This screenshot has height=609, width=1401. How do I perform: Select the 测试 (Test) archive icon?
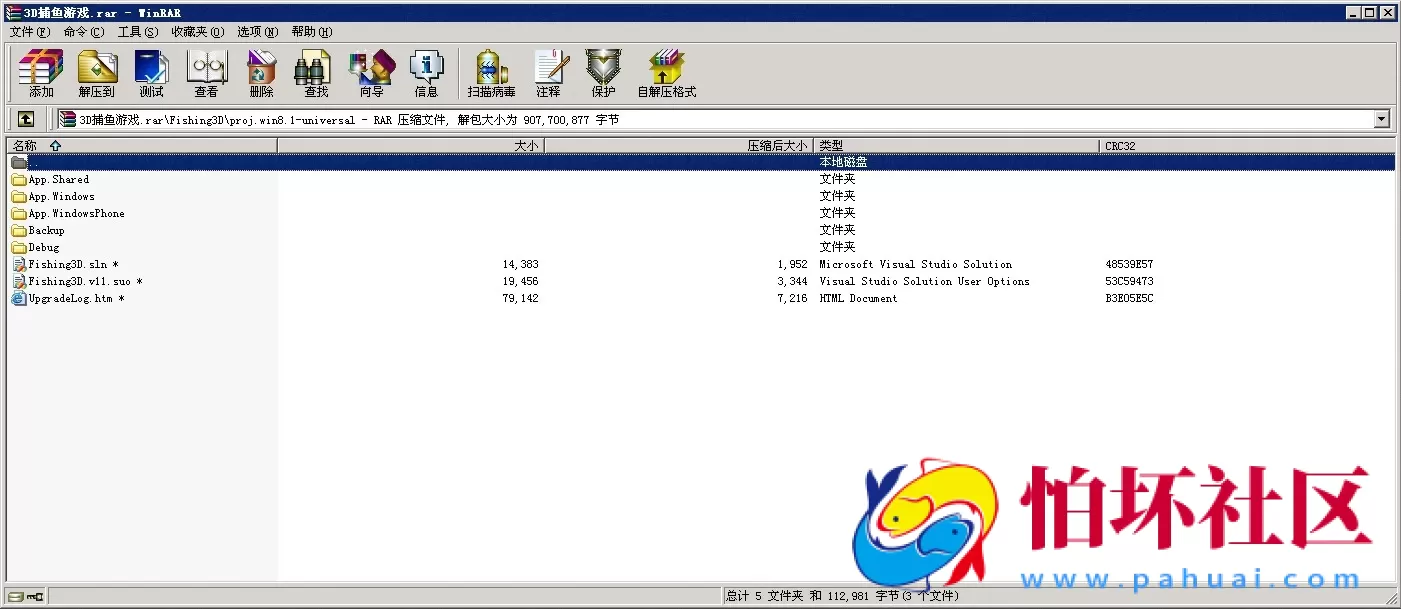point(151,73)
